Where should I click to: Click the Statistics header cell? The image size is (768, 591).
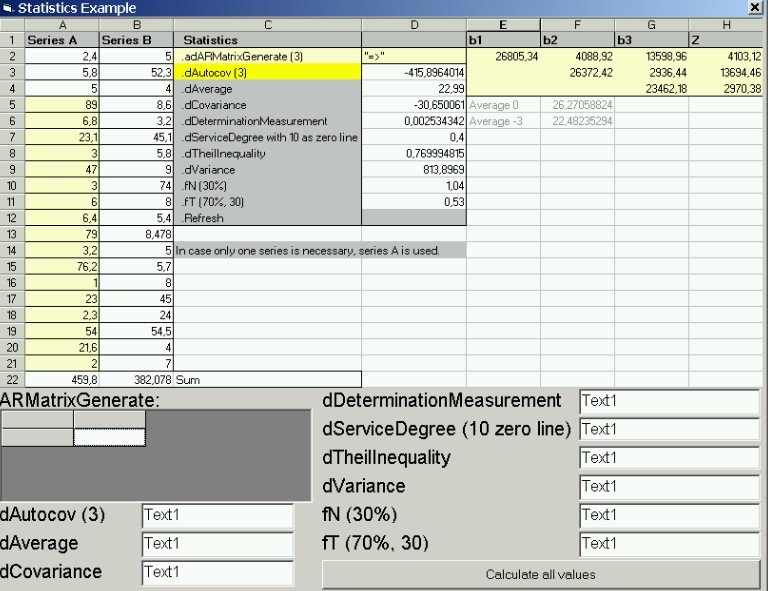pos(268,40)
